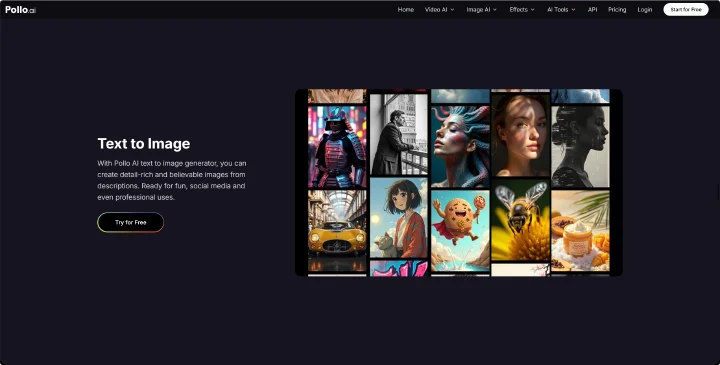Screen dimensions: 720x365
Task: Select the neon samurai image thumbnail
Action: (x=337, y=147)
